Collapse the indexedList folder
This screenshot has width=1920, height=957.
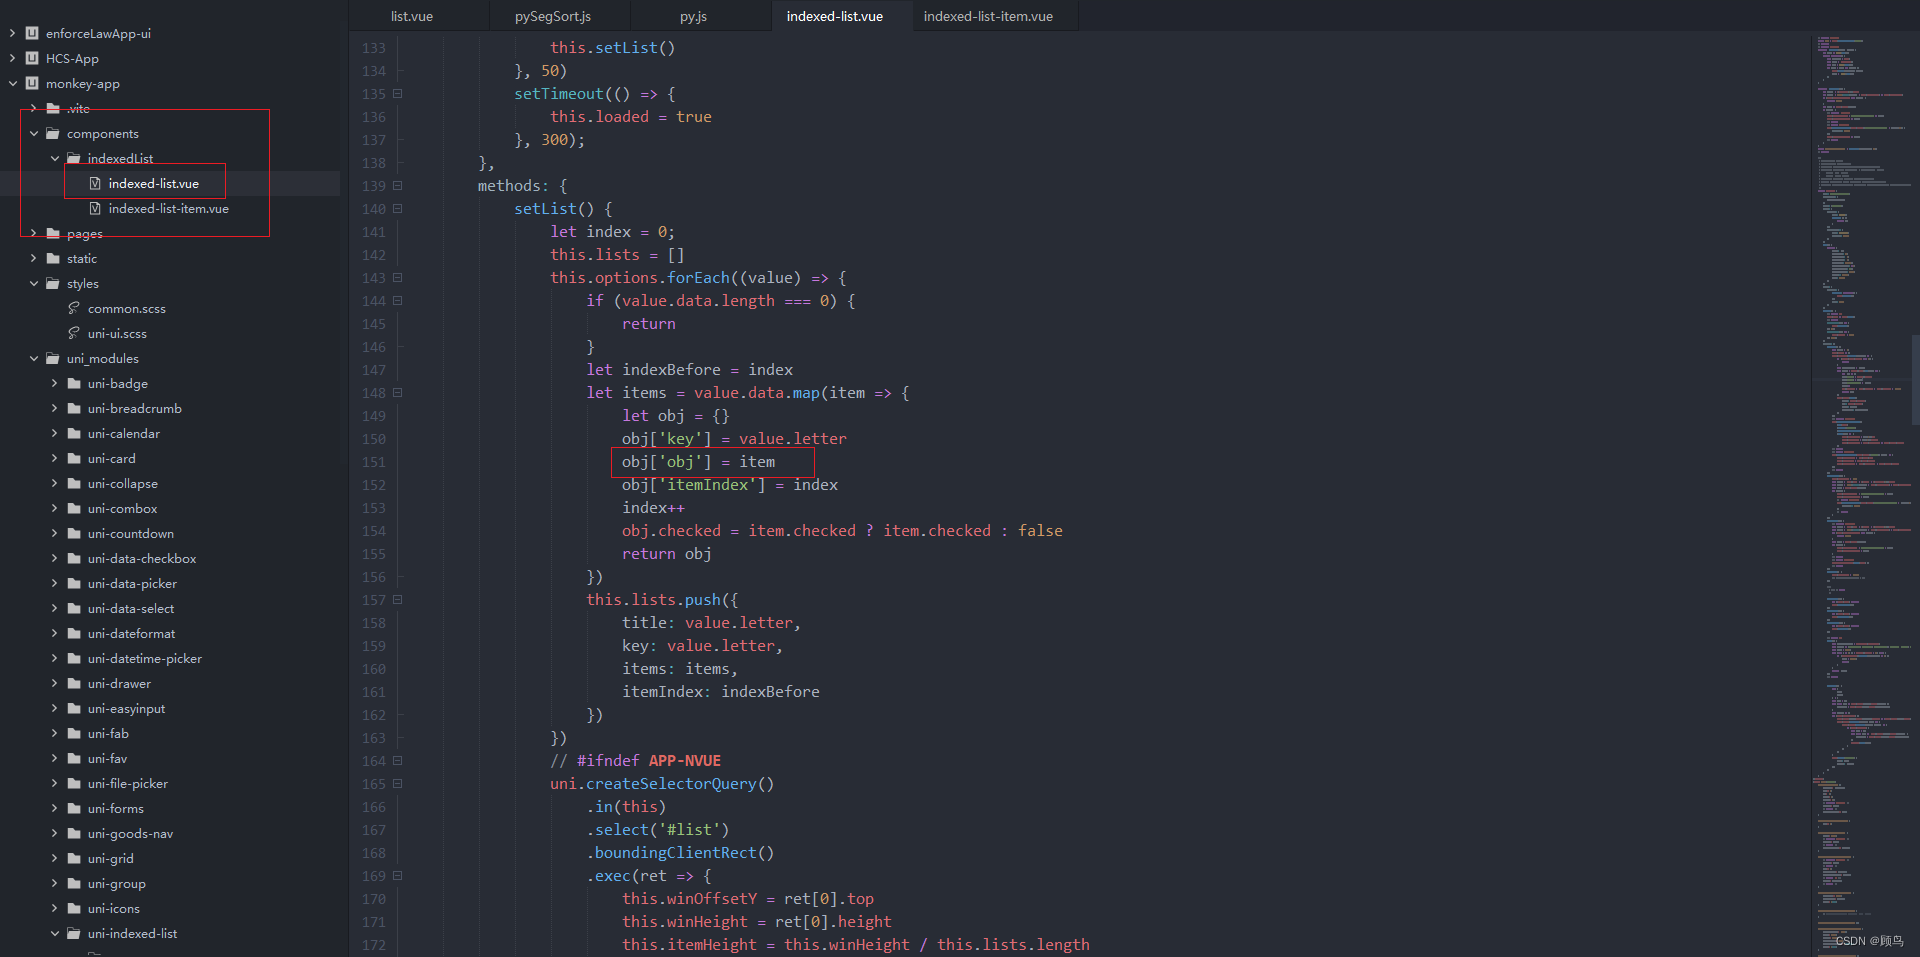click(55, 158)
